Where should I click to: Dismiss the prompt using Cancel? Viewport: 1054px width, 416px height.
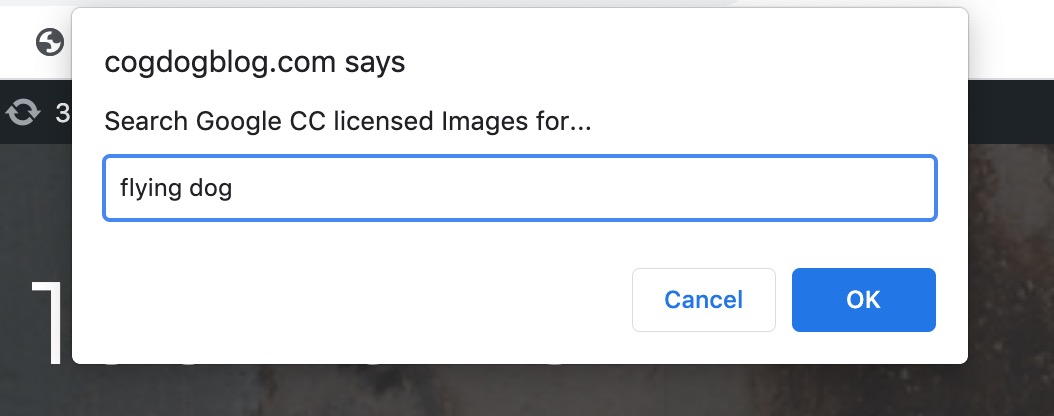(704, 300)
